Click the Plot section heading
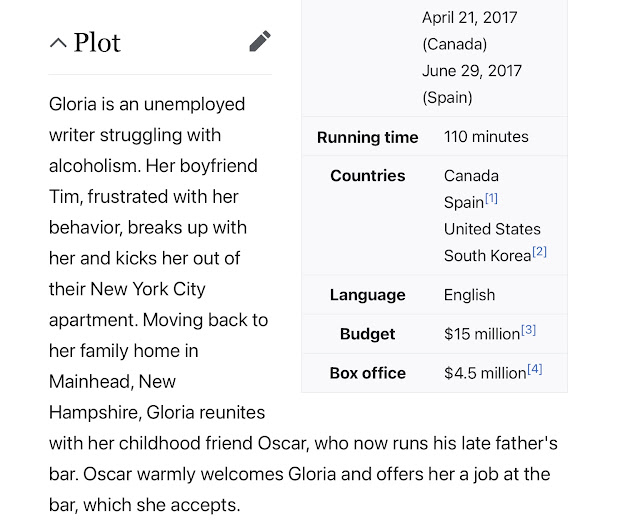640x532 pixels. point(97,42)
